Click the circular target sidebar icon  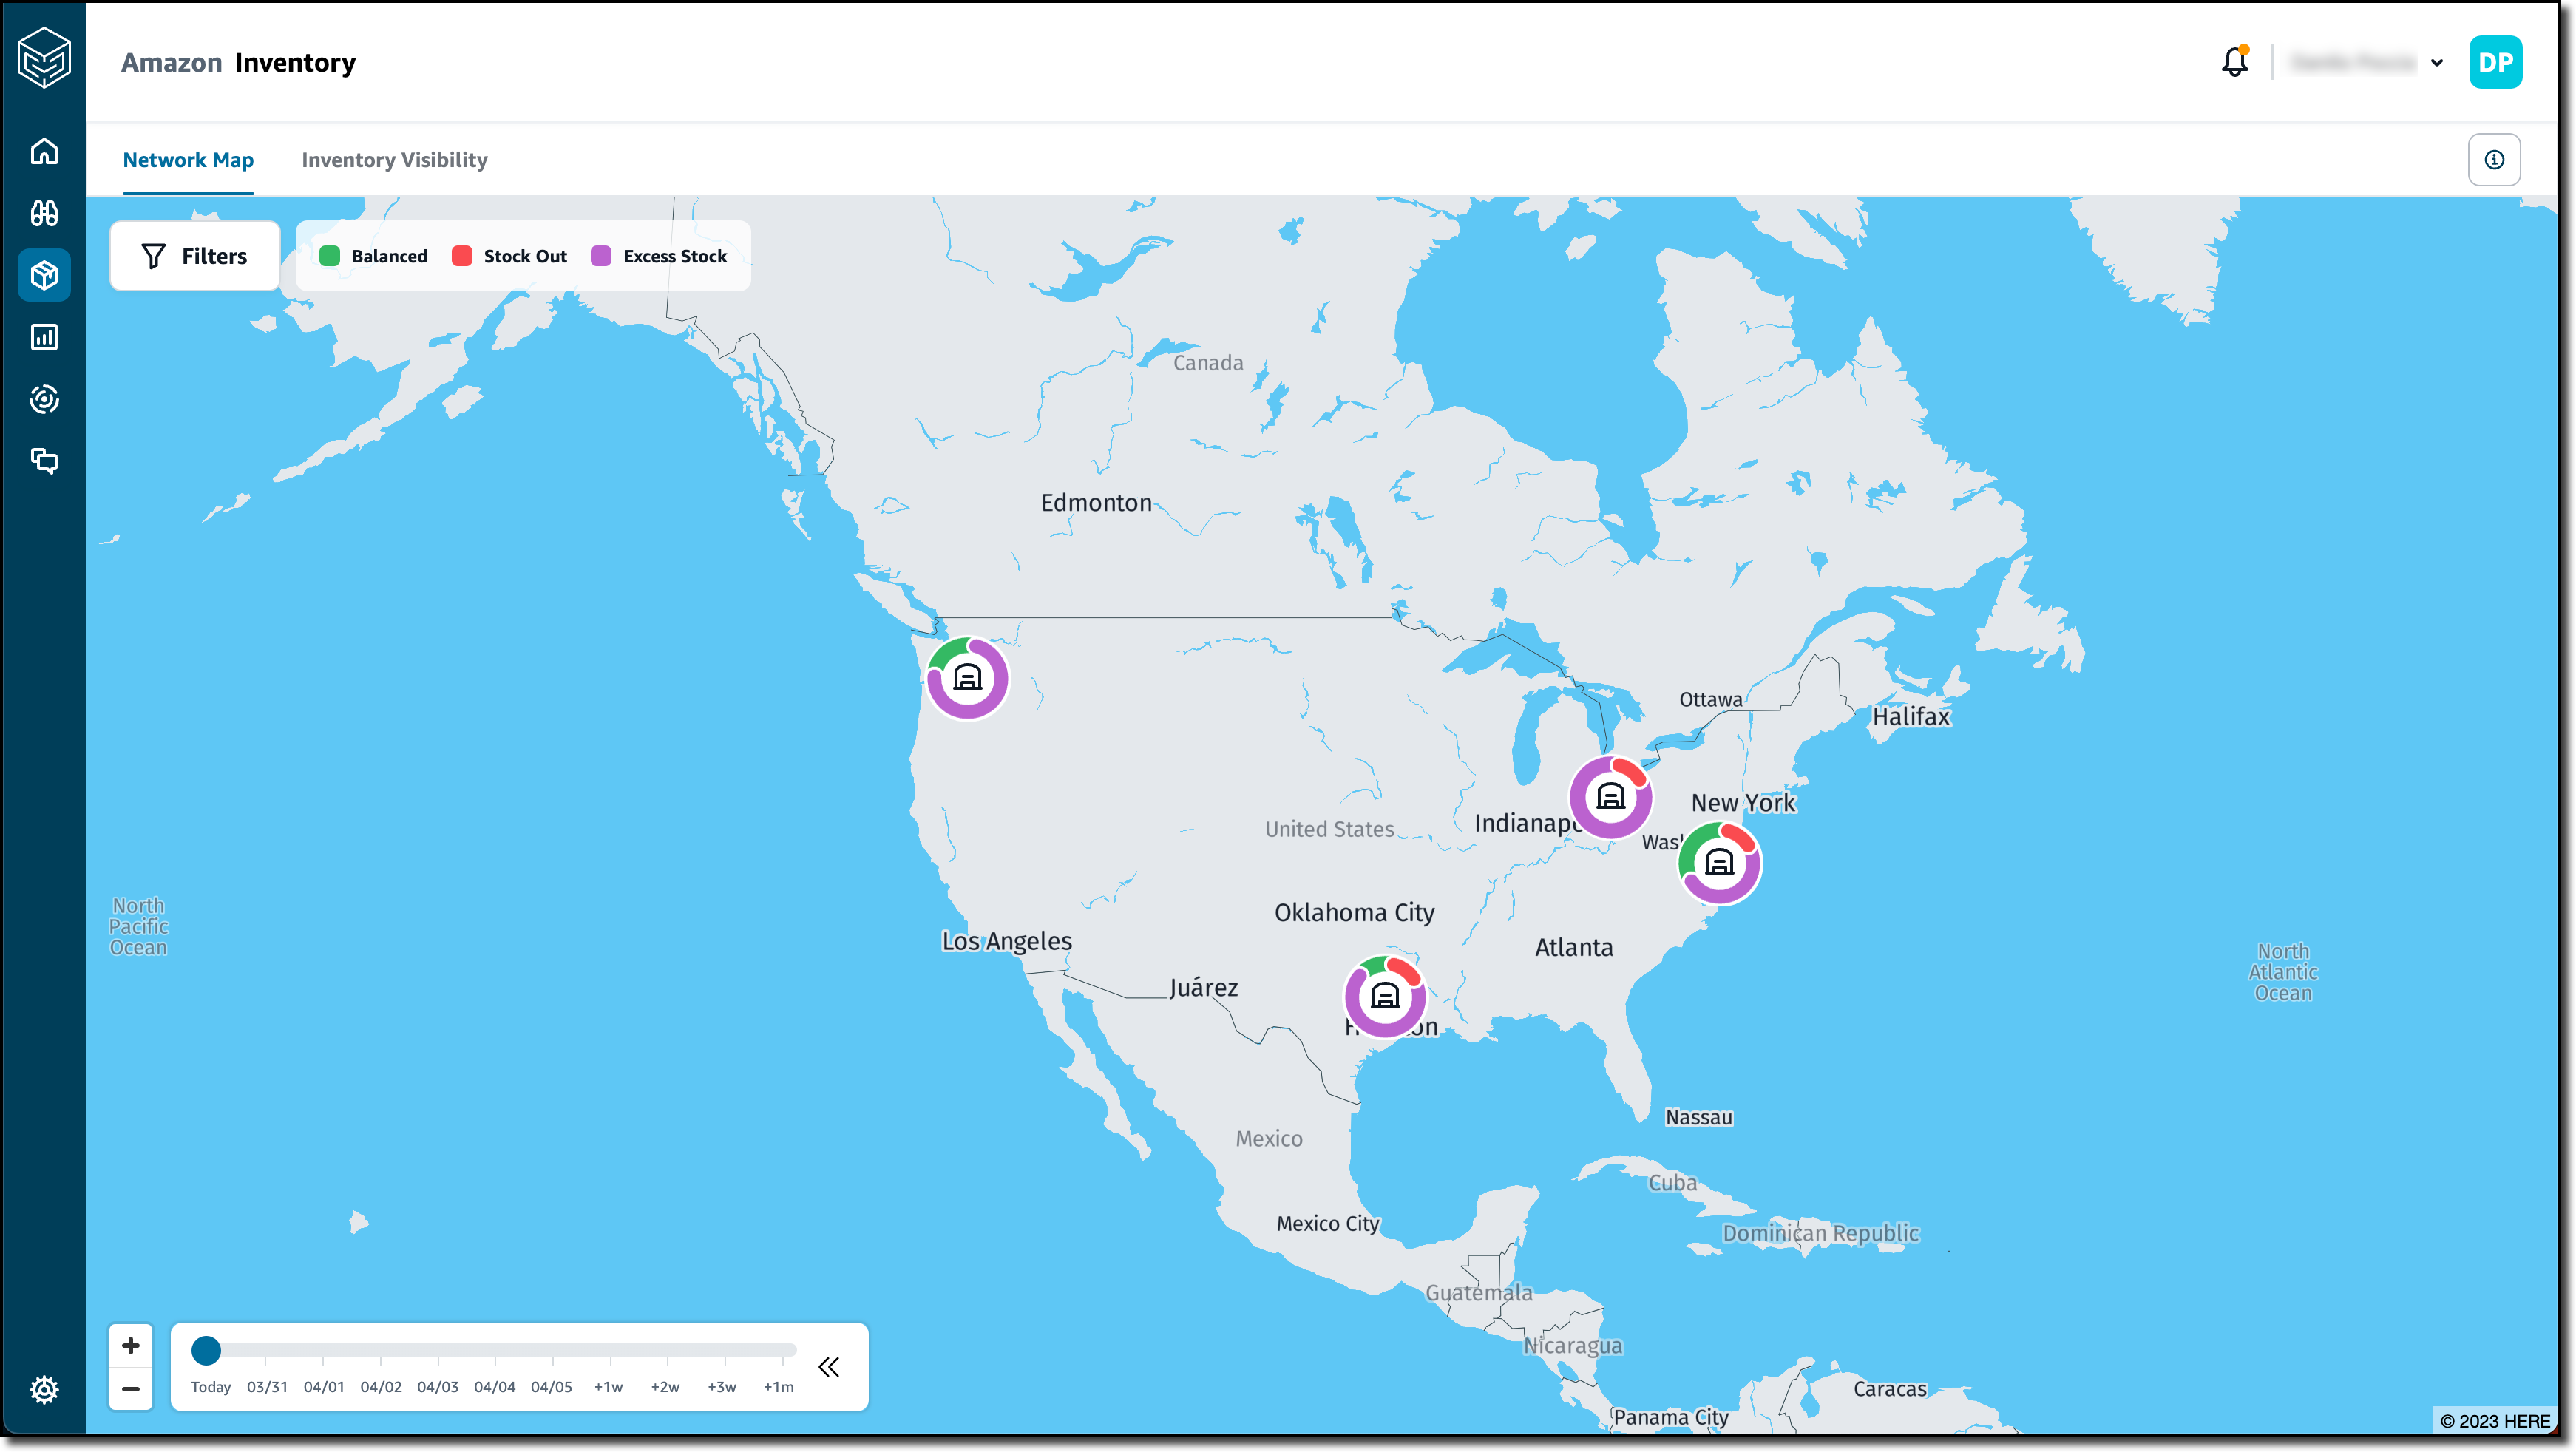click(44, 399)
